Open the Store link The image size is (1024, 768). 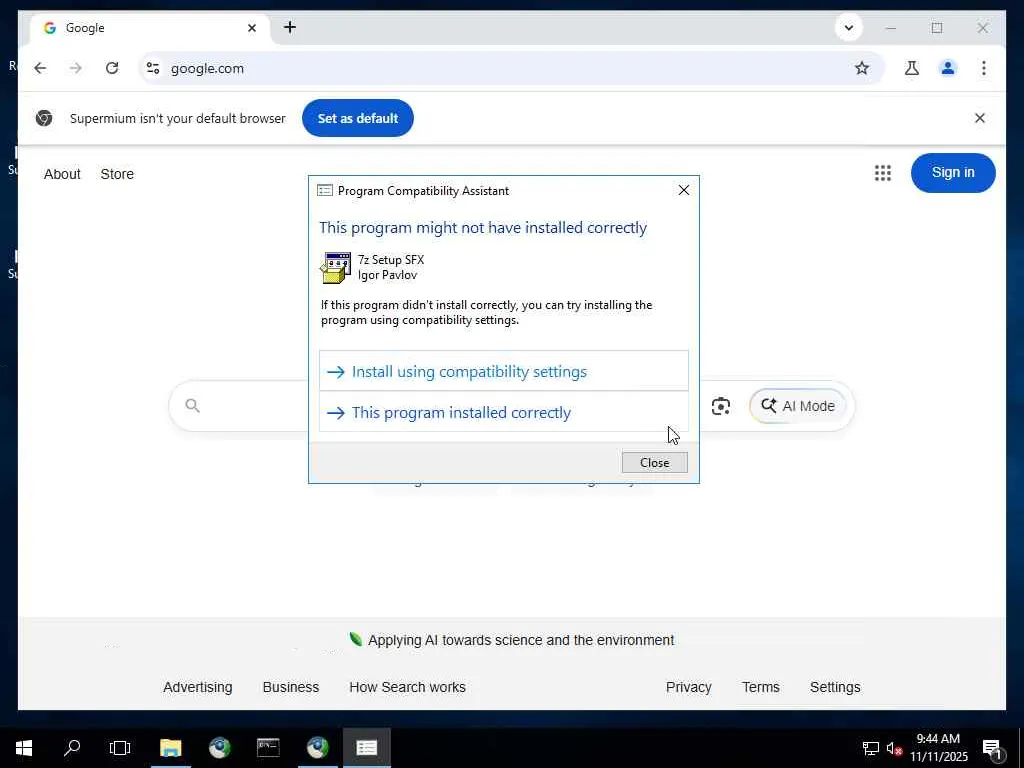point(117,174)
